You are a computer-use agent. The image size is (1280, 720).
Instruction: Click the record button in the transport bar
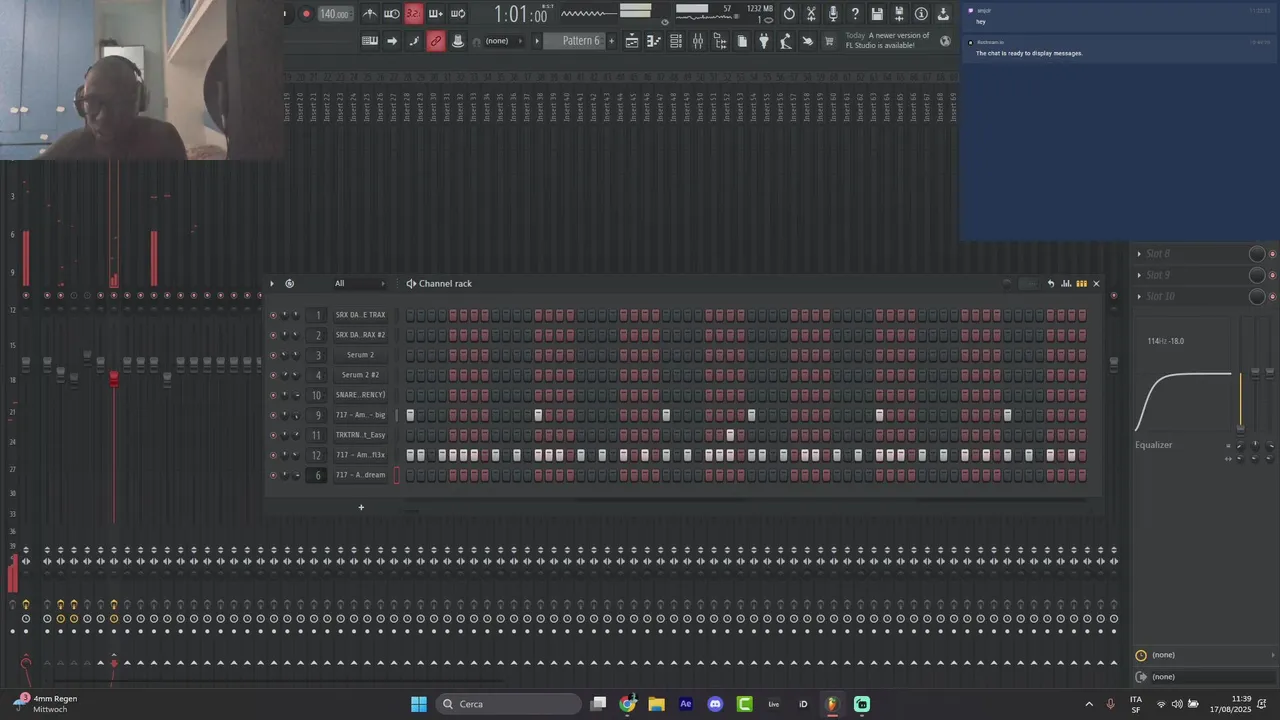[x=306, y=14]
